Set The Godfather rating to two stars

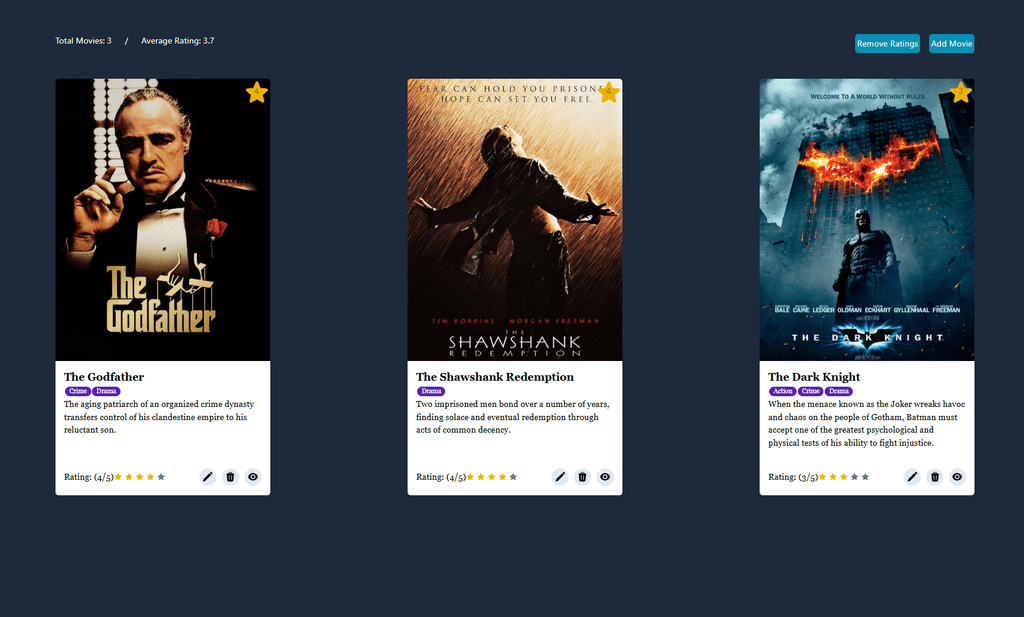[129, 477]
